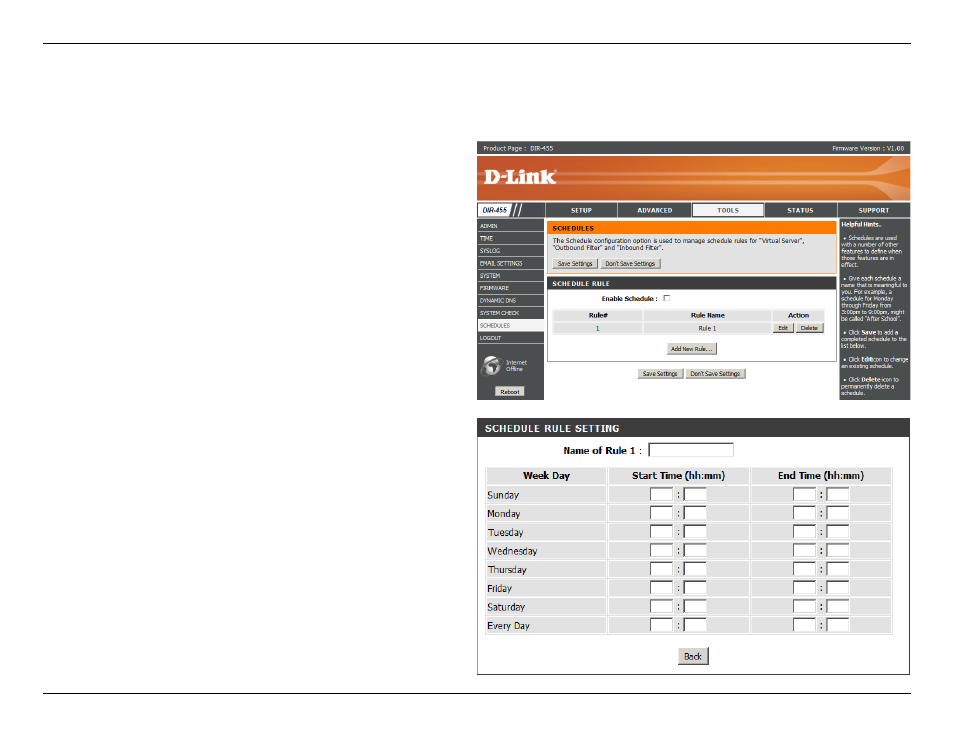Toggle the Enable Schedule checkbox
This screenshot has width=954, height=737.
[x=667, y=298]
